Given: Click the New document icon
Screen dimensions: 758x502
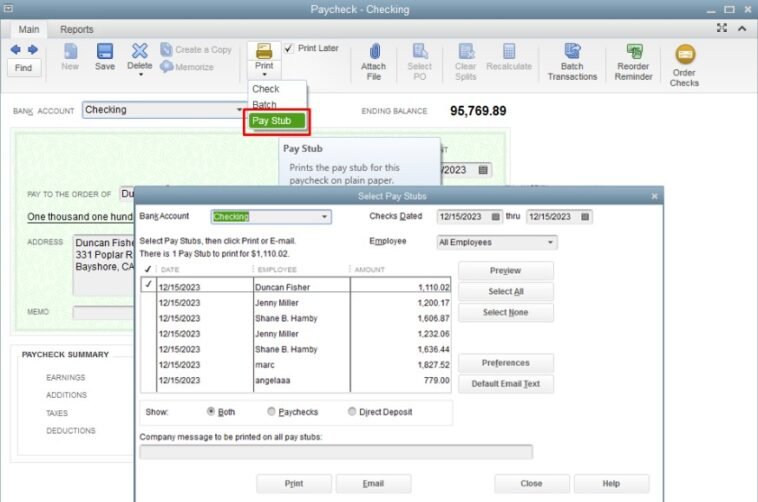Looking at the screenshot, I should point(71,51).
